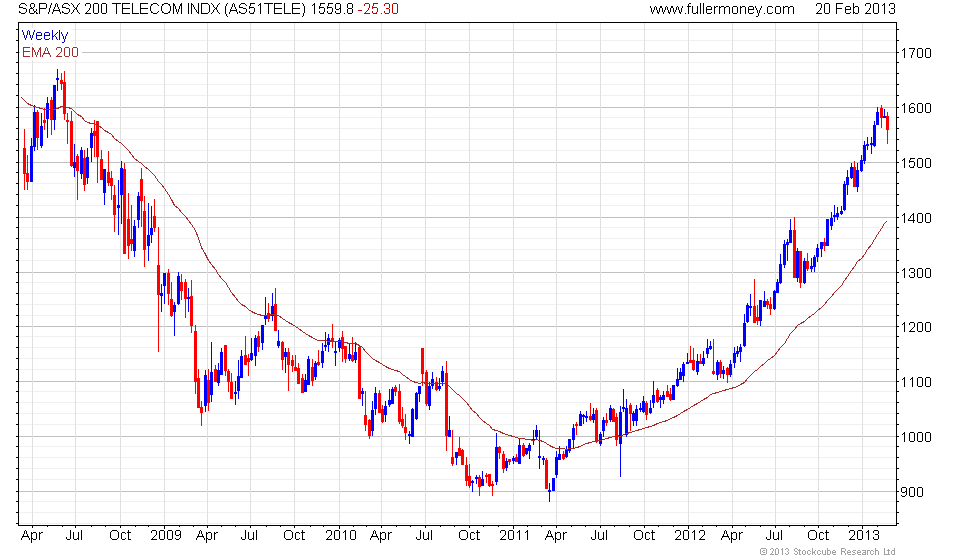Click the '1500' y-axis label
The image size is (980, 560).
click(916, 163)
